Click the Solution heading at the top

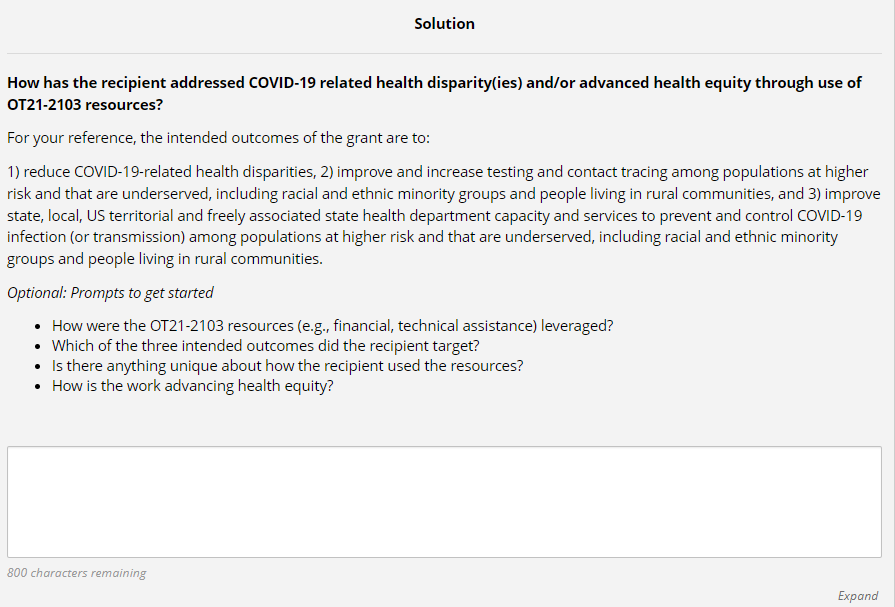444,24
